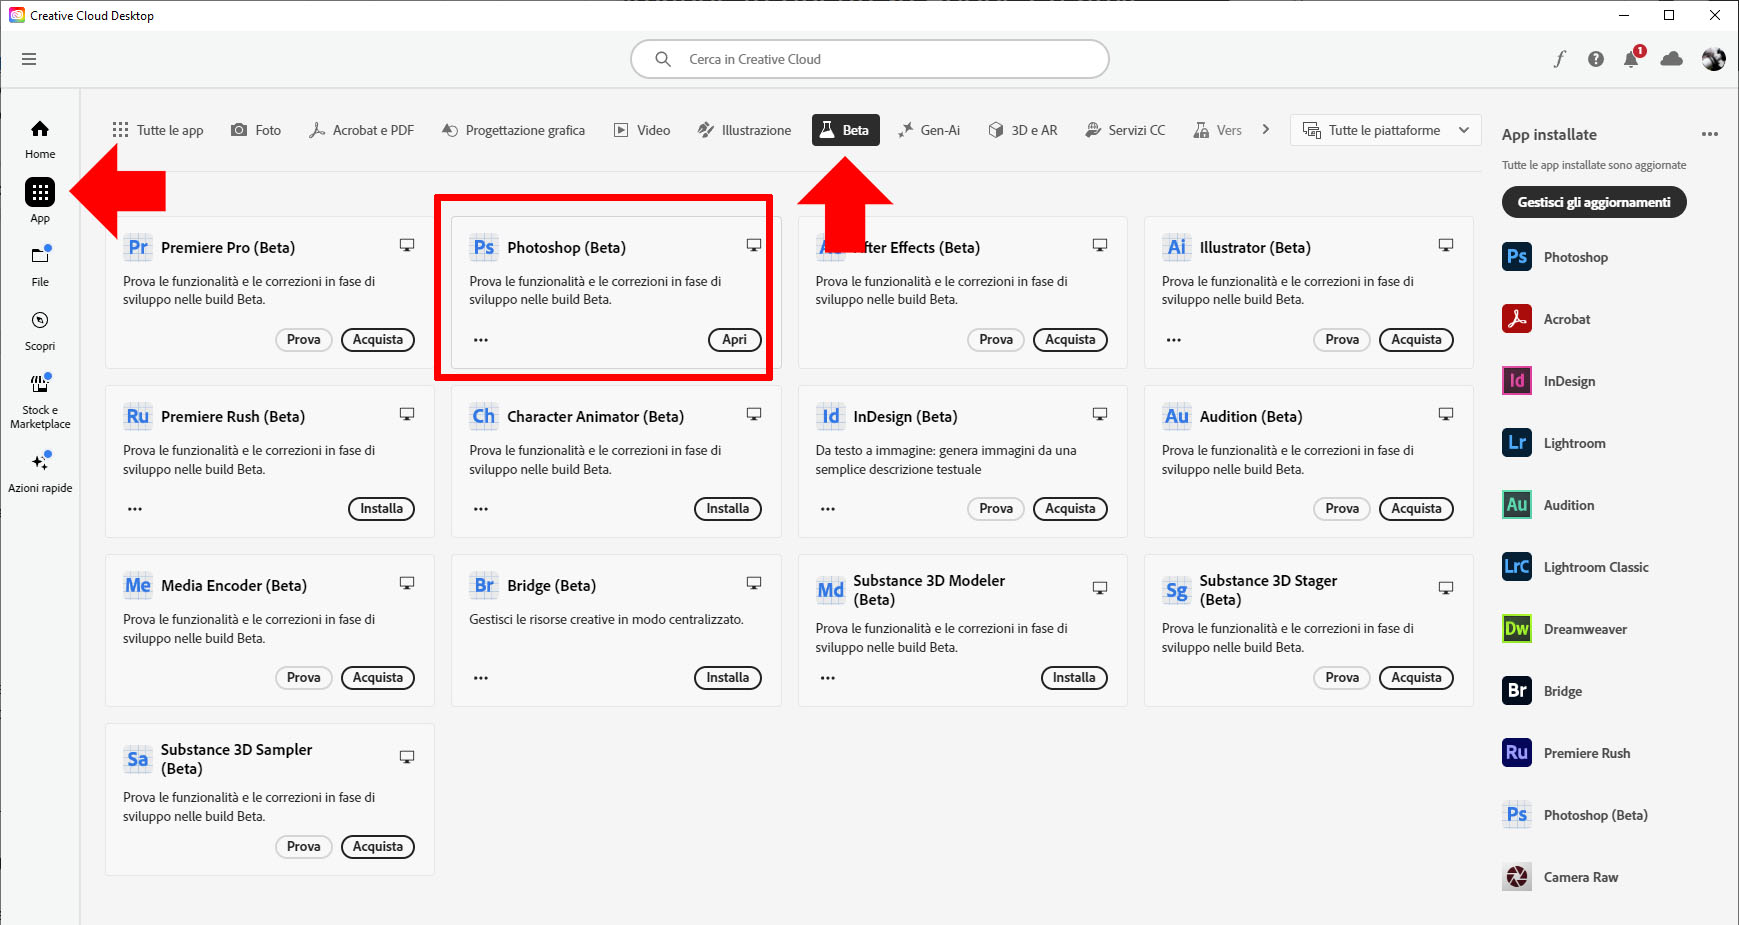Open Azioni rapide in sidebar
1739x925 pixels.
click(40, 470)
